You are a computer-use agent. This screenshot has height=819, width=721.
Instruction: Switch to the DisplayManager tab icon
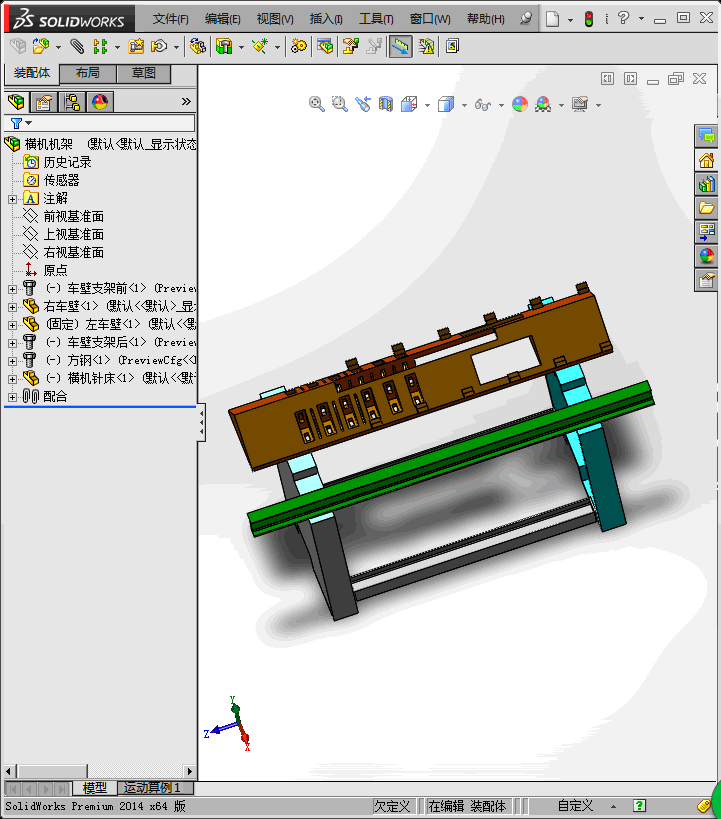pos(100,102)
